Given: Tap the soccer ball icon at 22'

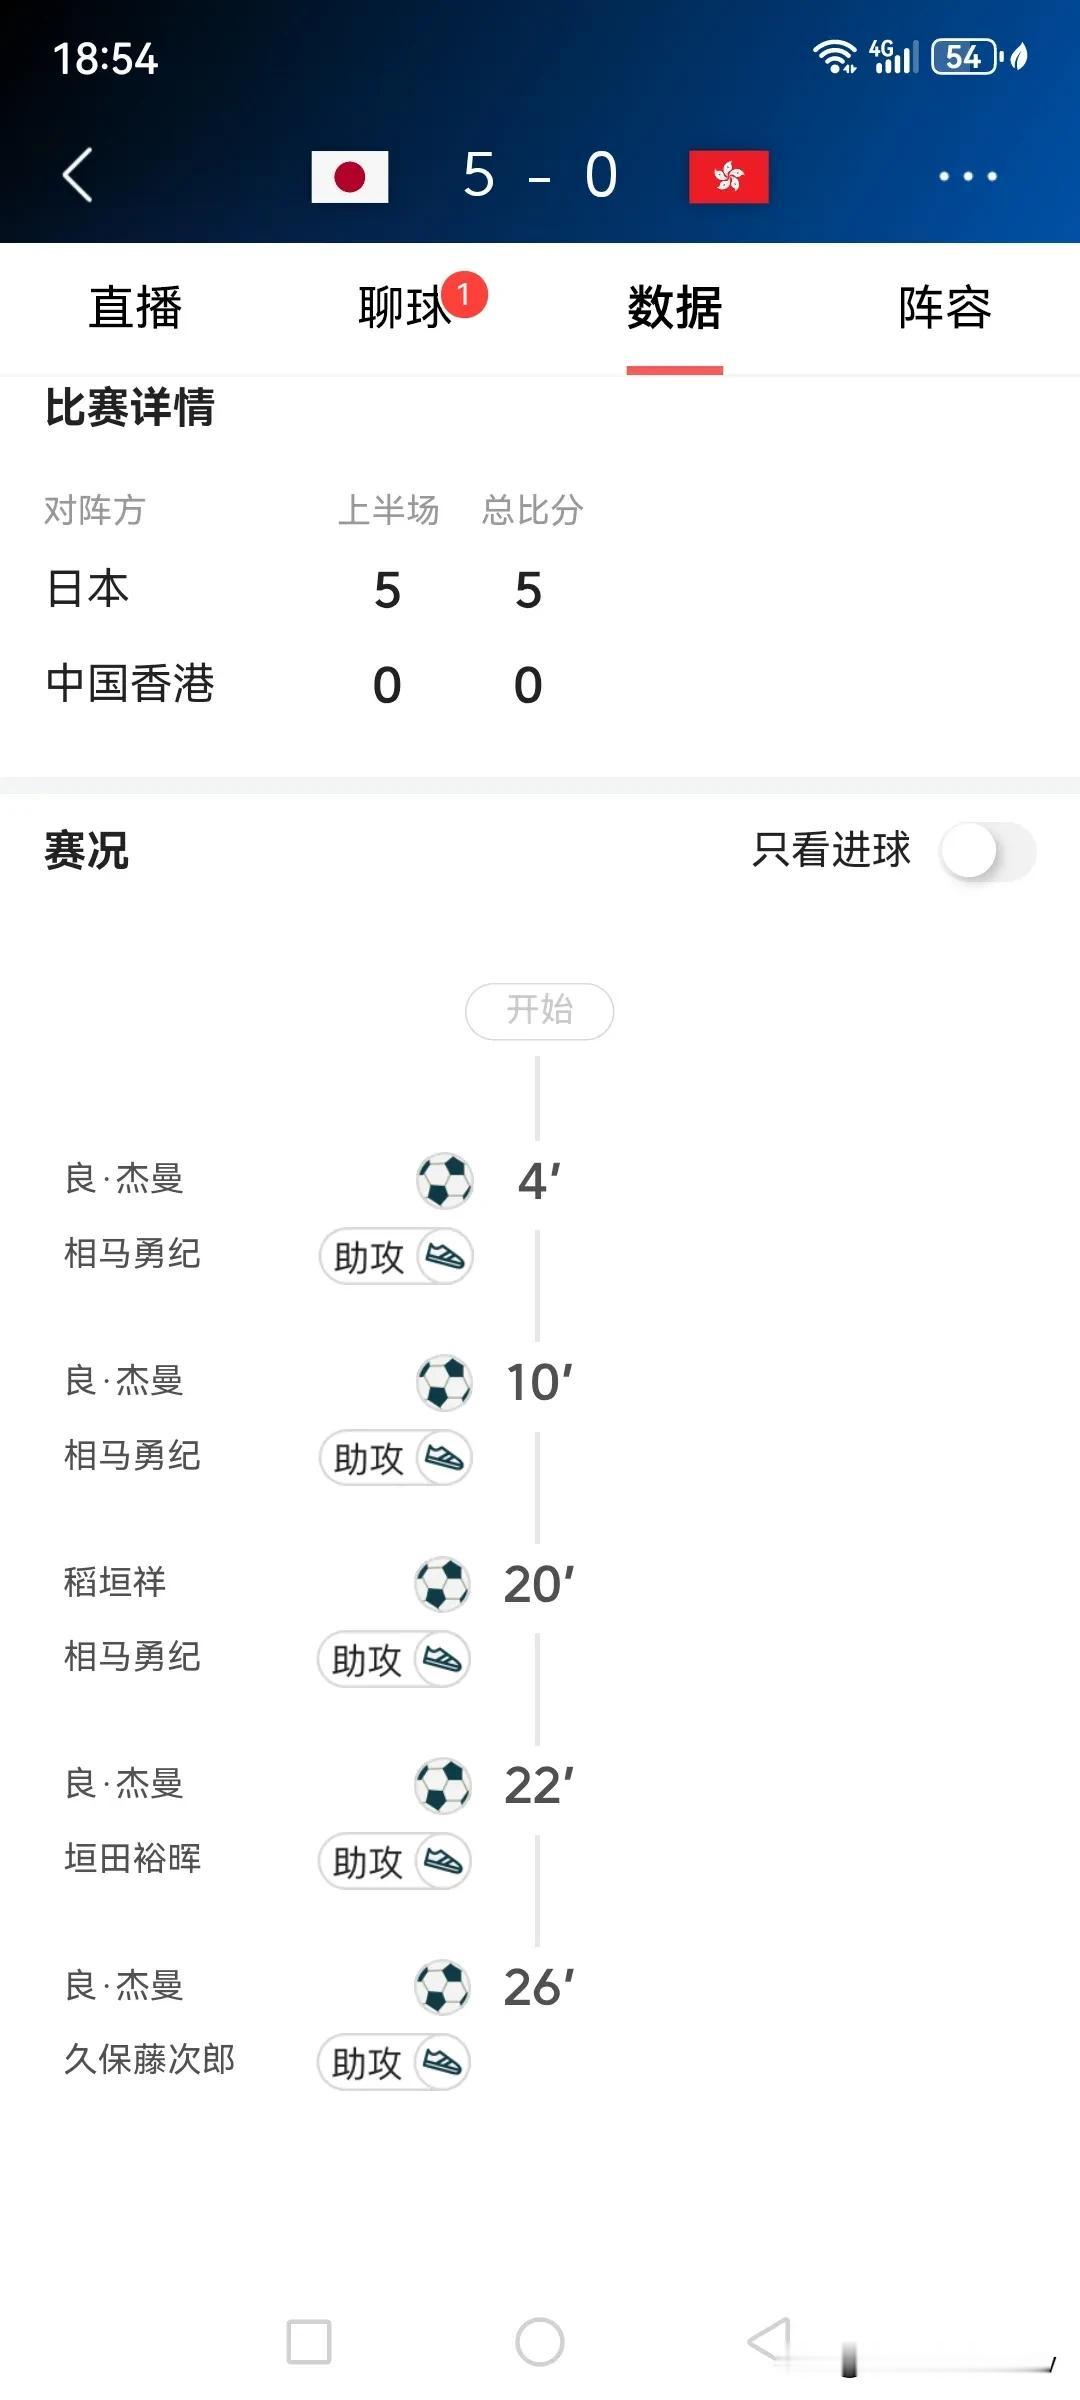Looking at the screenshot, I should click(443, 1786).
